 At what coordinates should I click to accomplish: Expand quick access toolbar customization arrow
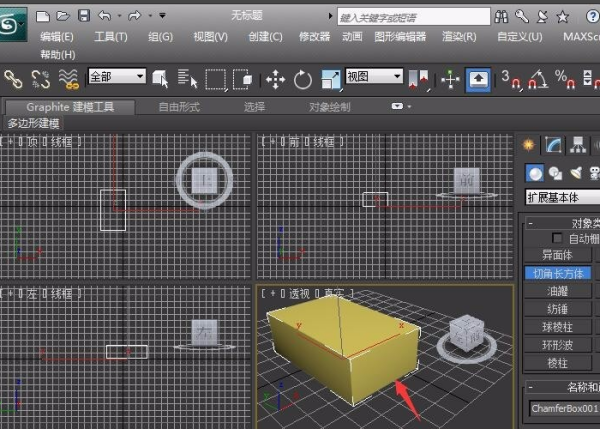point(163,16)
